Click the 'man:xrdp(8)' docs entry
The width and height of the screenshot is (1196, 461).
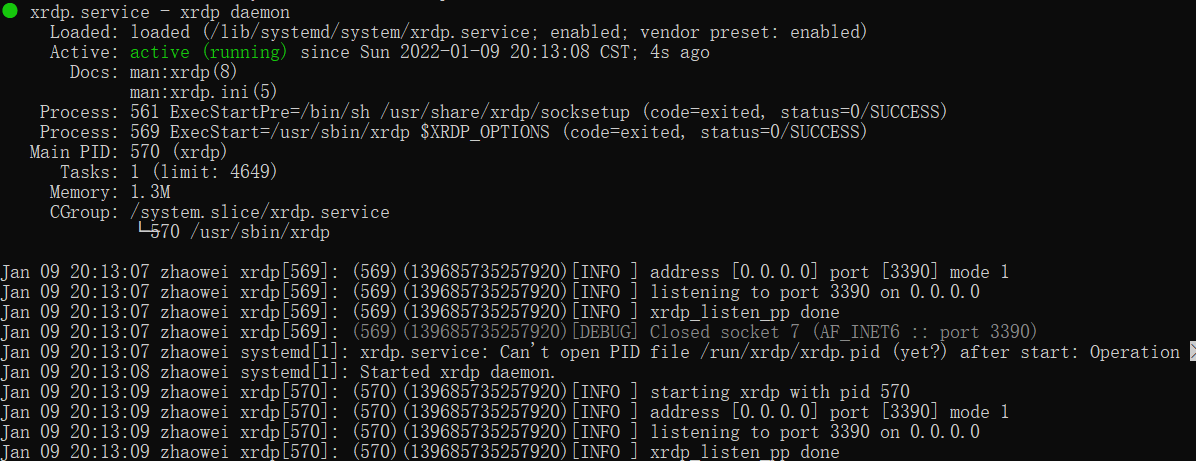tap(184, 73)
